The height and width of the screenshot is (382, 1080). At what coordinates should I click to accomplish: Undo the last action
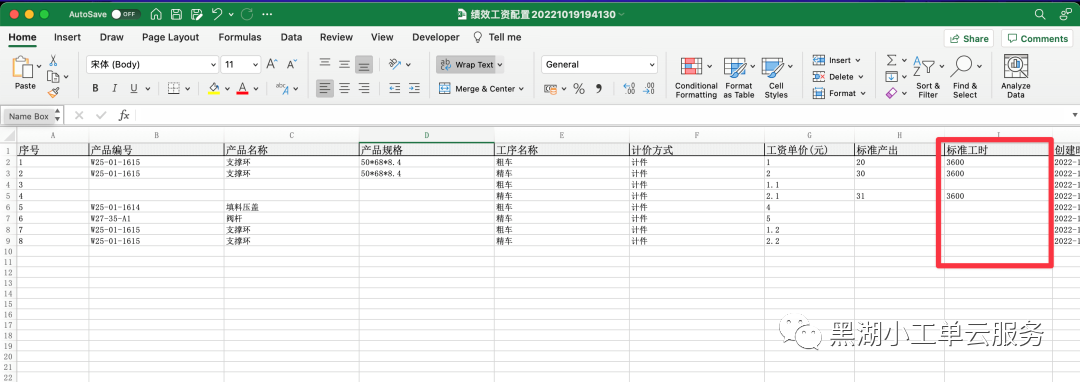217,14
